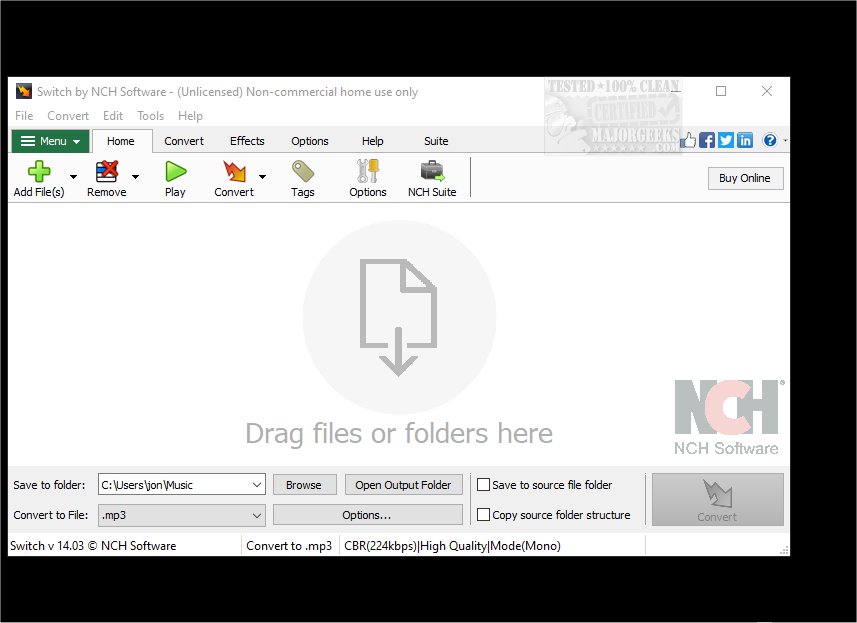Click 'Convert to .mp3' status bar text
This screenshot has width=857, height=623.
coord(289,545)
